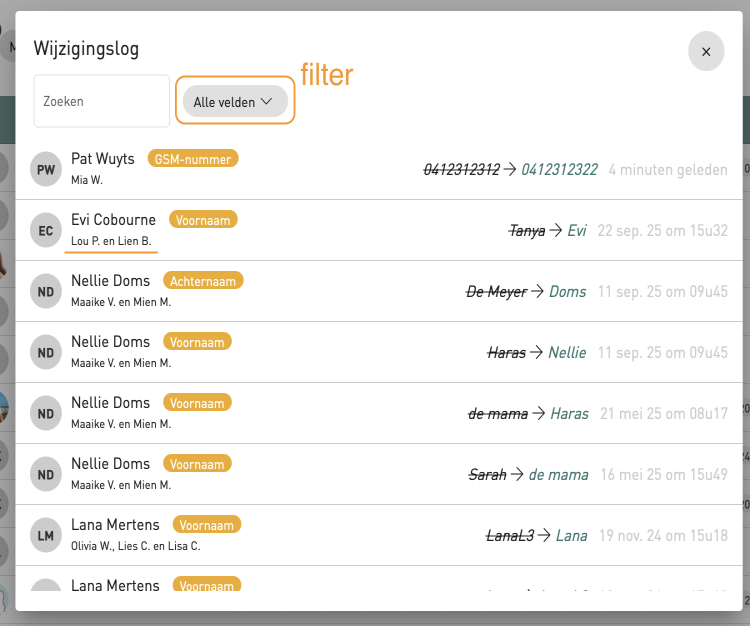This screenshot has width=750, height=626.
Task: Open the Alle velden filter dropdown
Action: pos(235,101)
